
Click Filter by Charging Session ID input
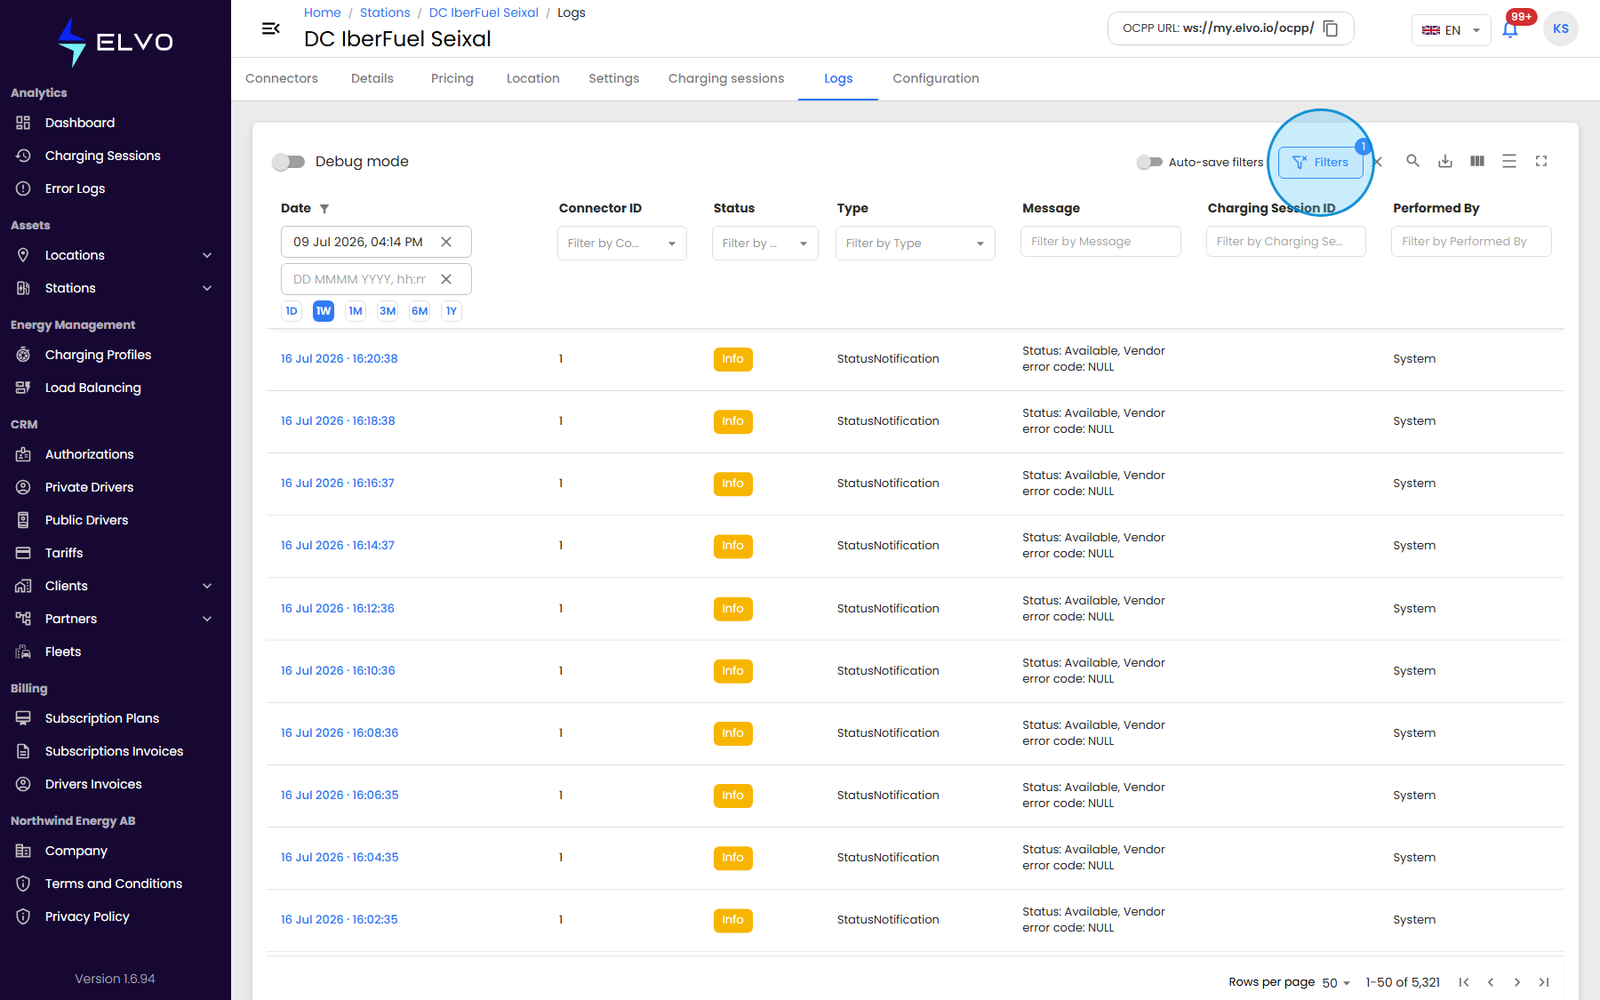coord(1285,241)
